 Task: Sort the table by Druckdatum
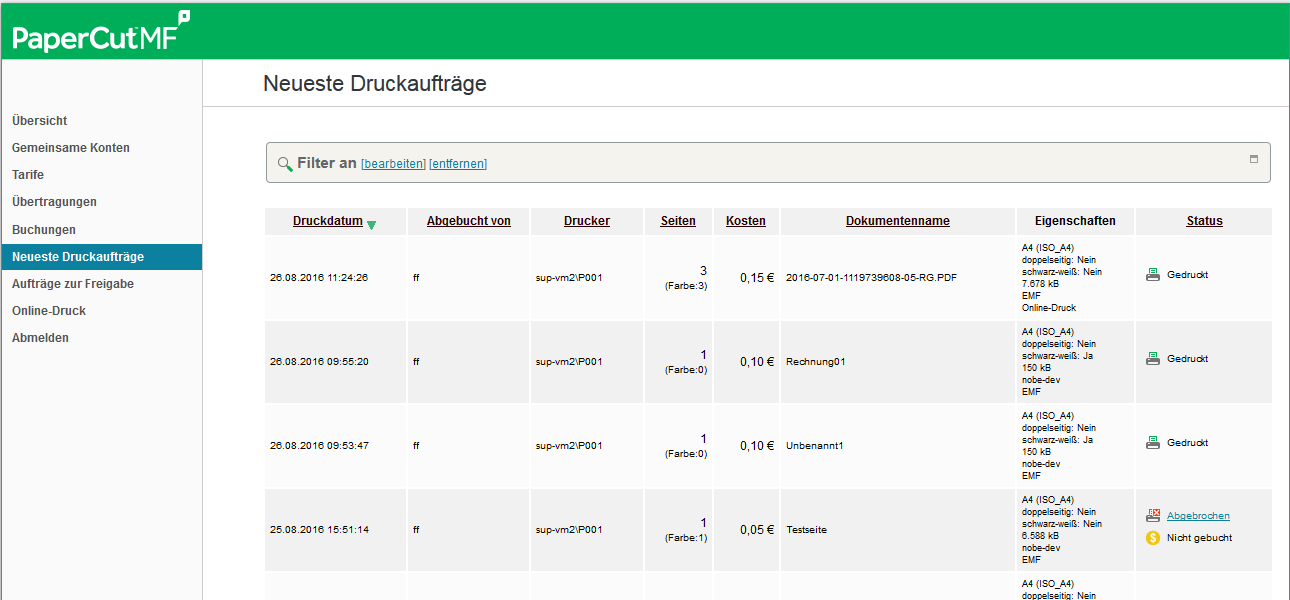[327, 221]
